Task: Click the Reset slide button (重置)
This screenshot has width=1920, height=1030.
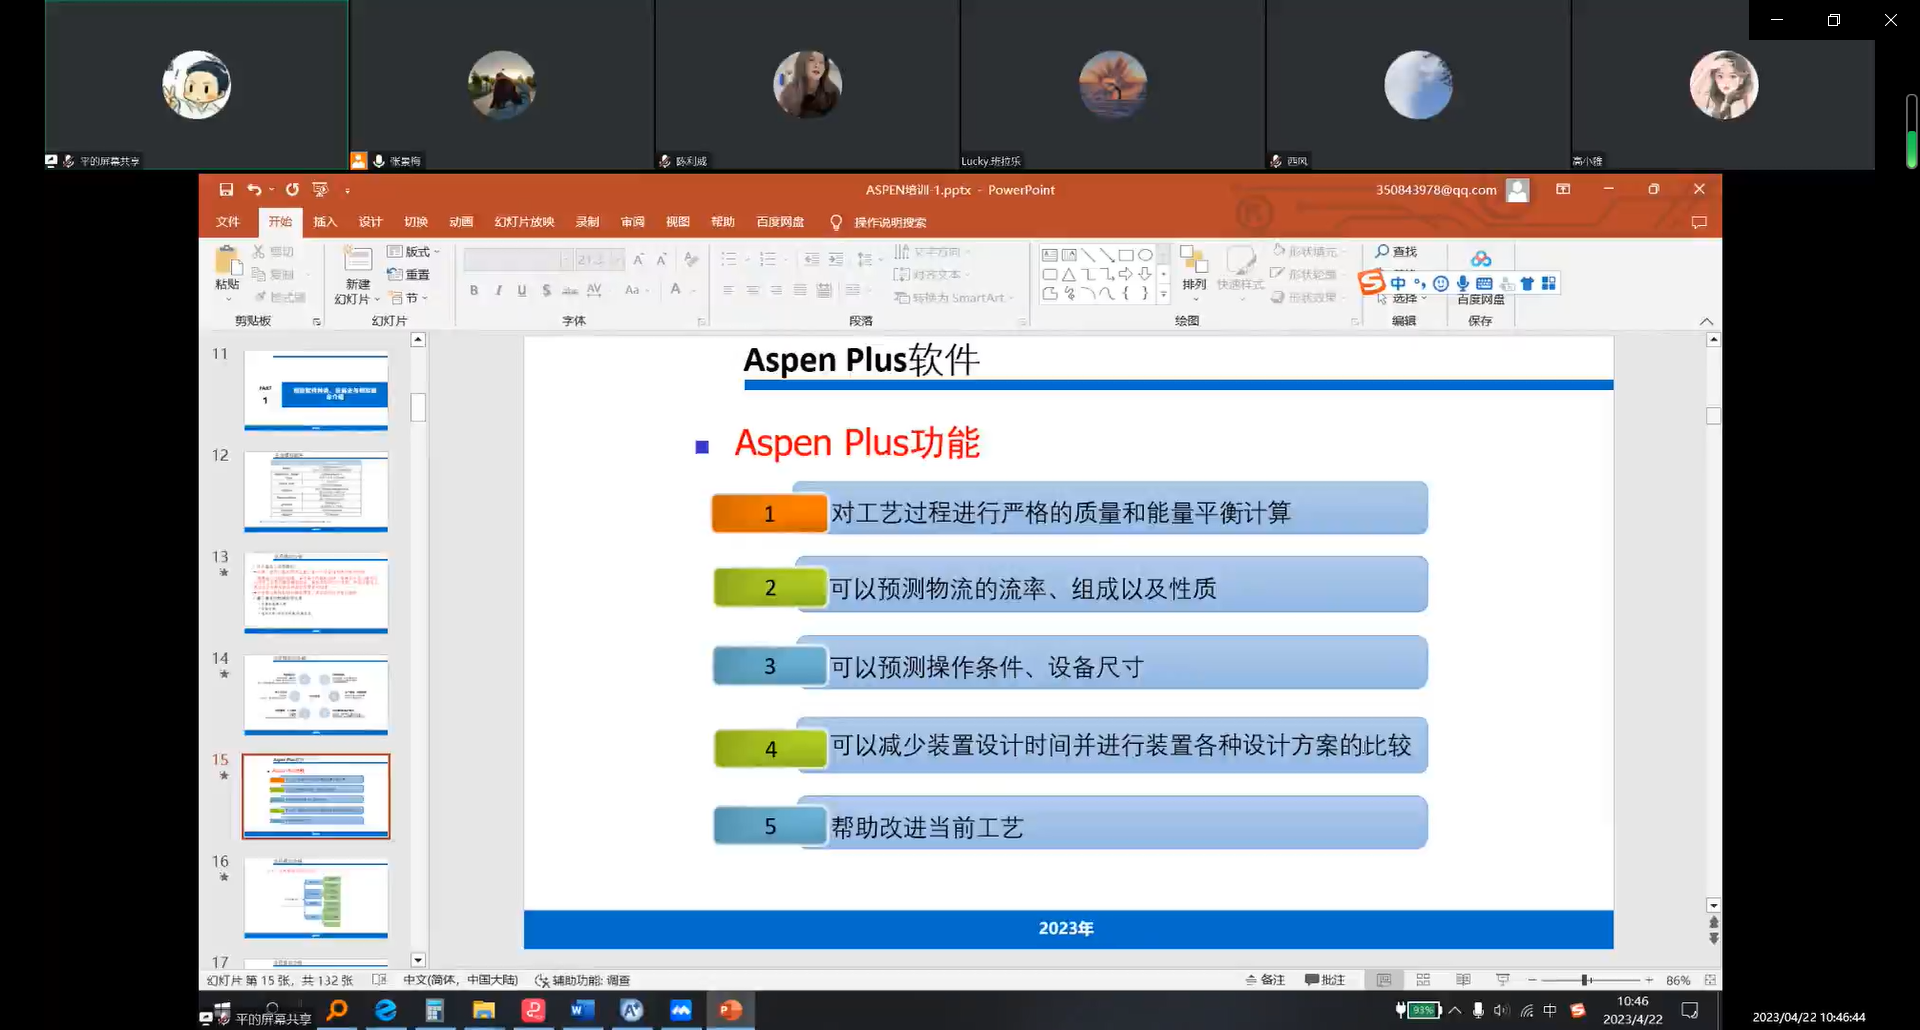Action: coord(408,275)
